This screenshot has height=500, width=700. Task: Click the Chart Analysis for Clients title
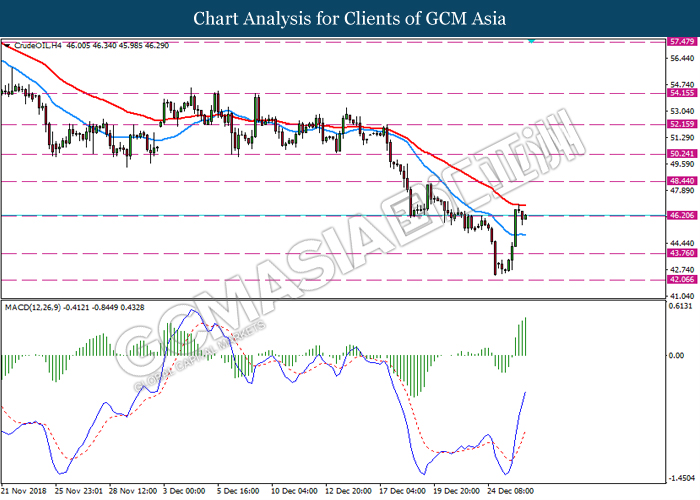350,19
